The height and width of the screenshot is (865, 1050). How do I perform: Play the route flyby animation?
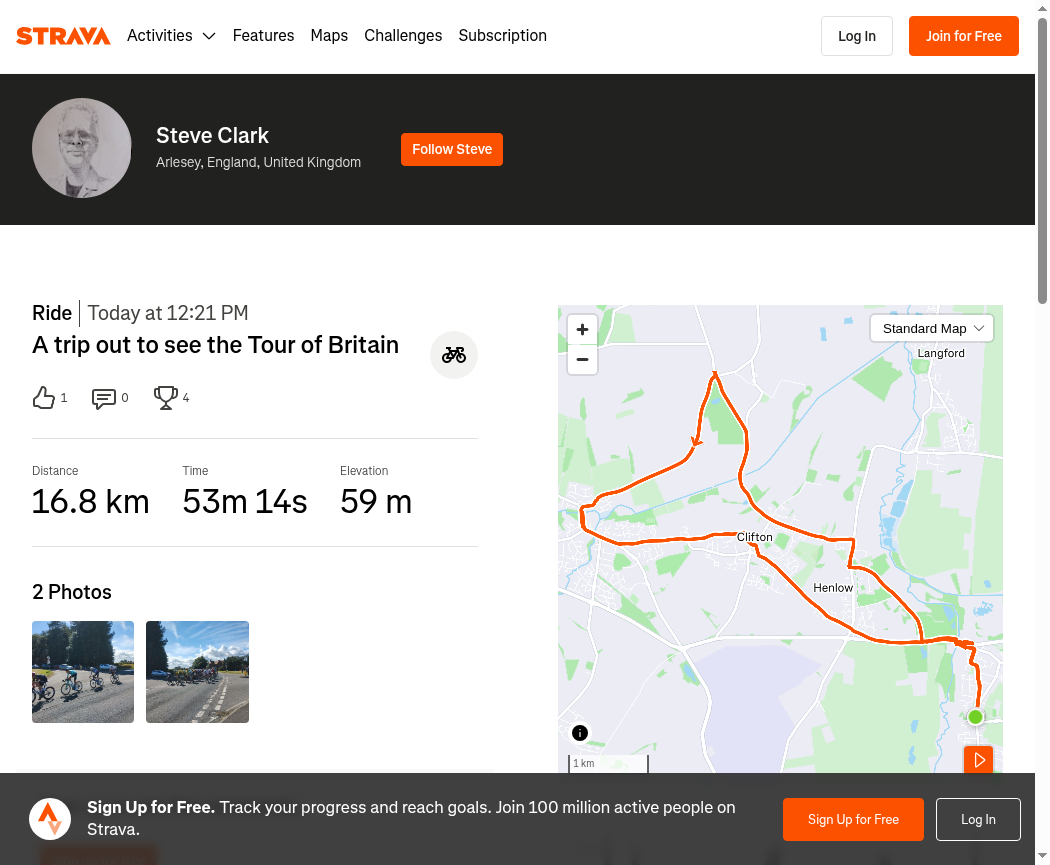pyautogui.click(x=978, y=760)
